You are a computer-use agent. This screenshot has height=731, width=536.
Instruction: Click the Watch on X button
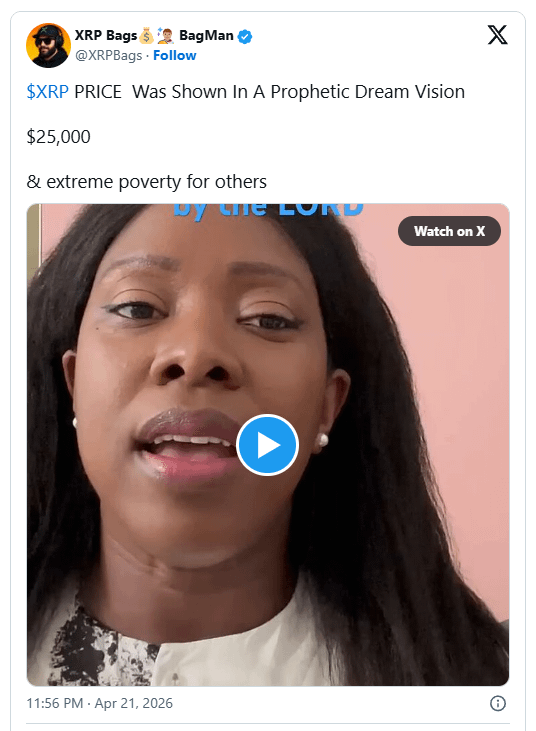pyautogui.click(x=449, y=231)
